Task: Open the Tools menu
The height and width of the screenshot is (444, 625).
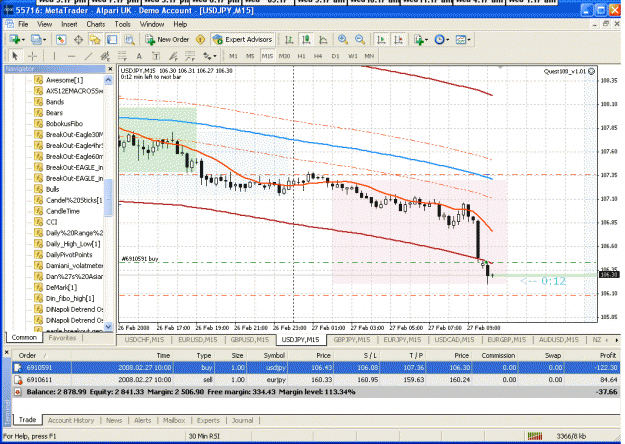Action: tap(122, 24)
